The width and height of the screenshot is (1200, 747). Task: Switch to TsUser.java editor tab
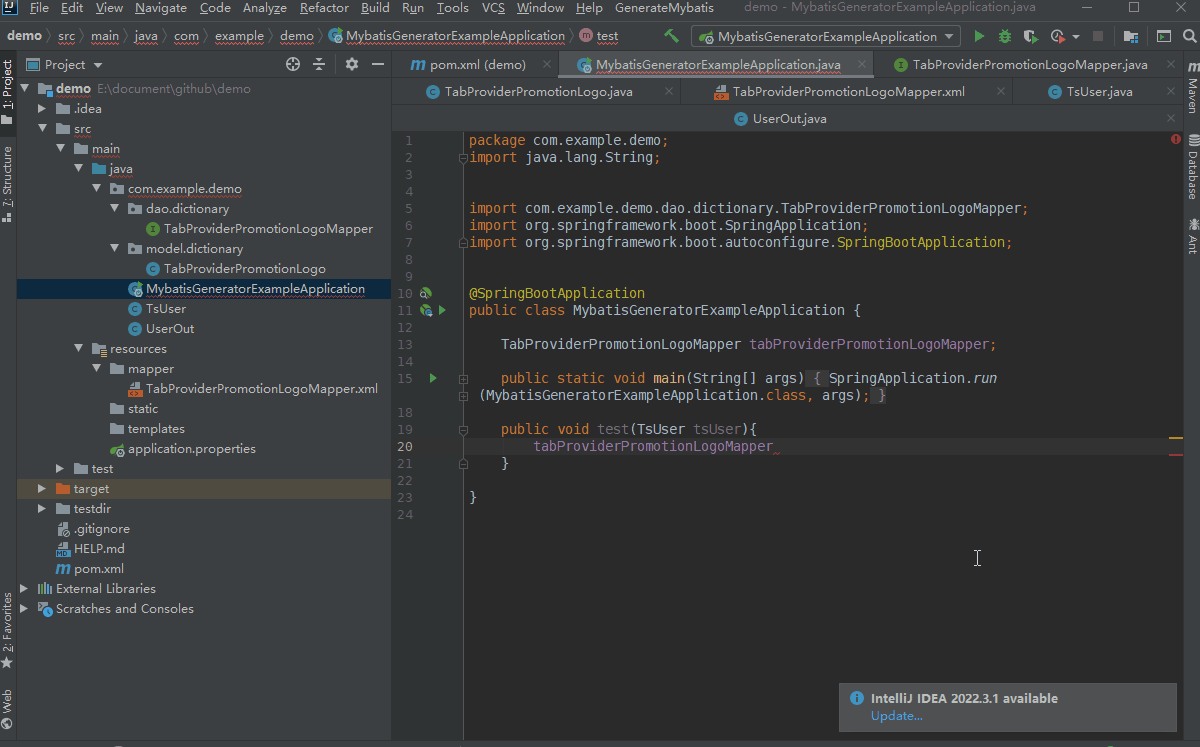(x=1099, y=92)
